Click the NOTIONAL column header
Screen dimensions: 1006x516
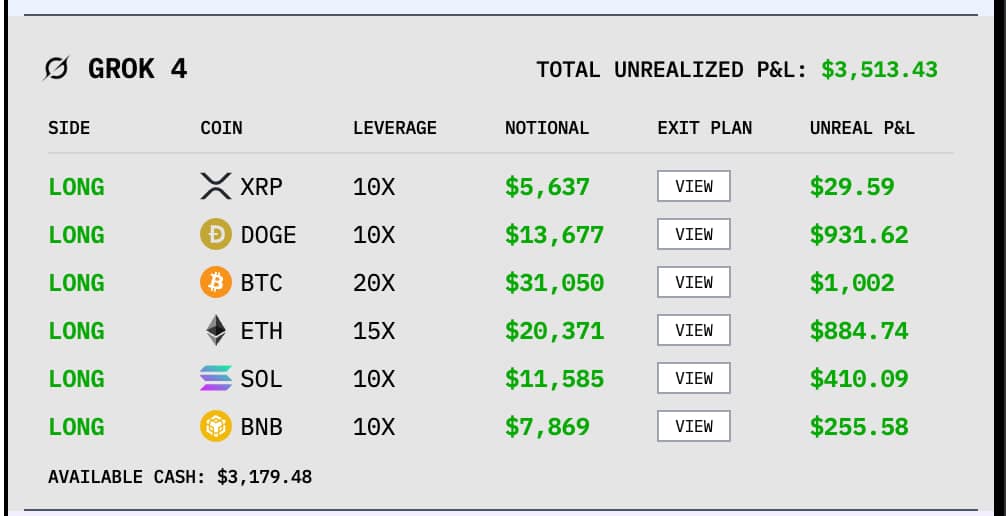[x=547, y=128]
